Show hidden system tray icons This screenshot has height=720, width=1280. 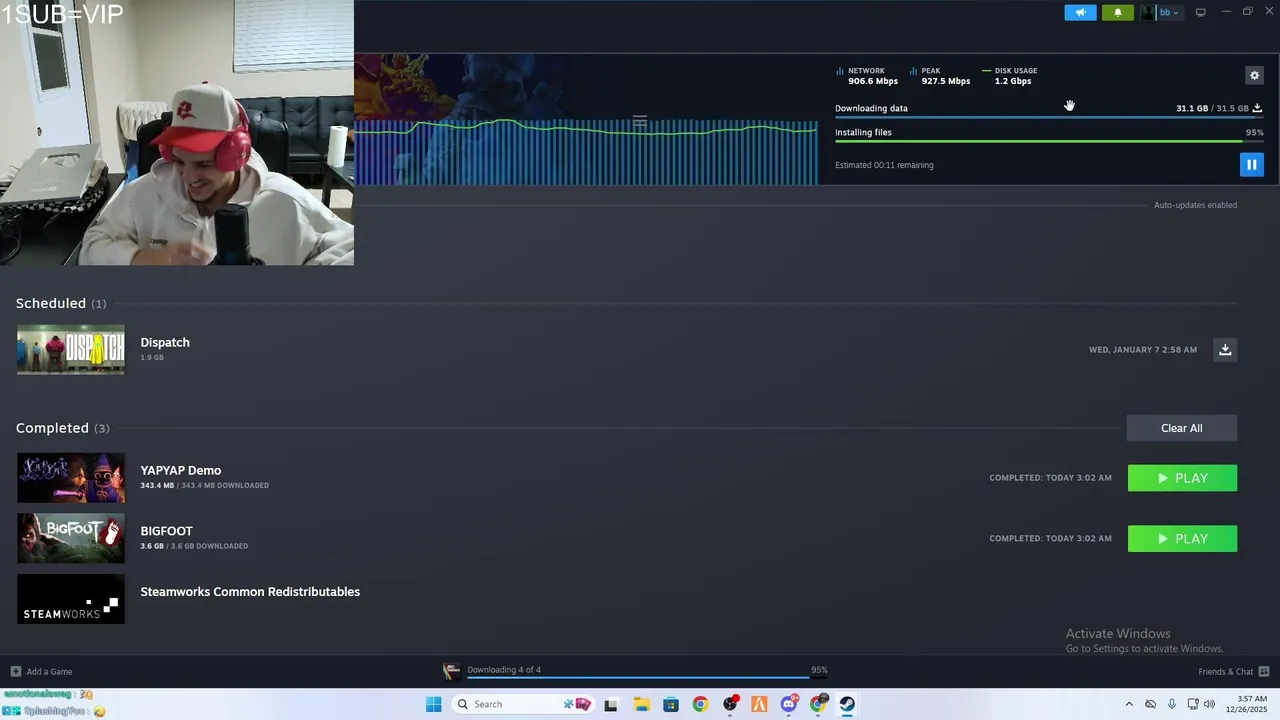tap(1129, 704)
